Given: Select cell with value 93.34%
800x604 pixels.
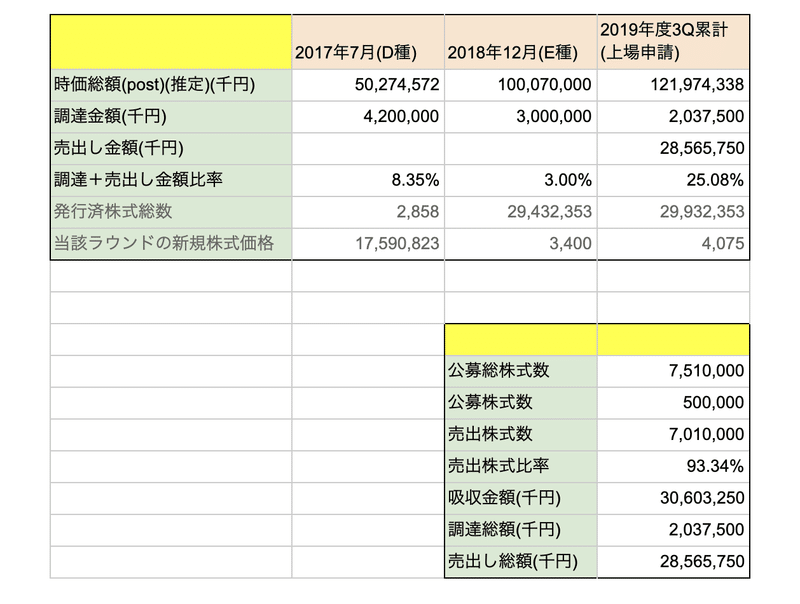Looking at the screenshot, I should click(x=673, y=466).
